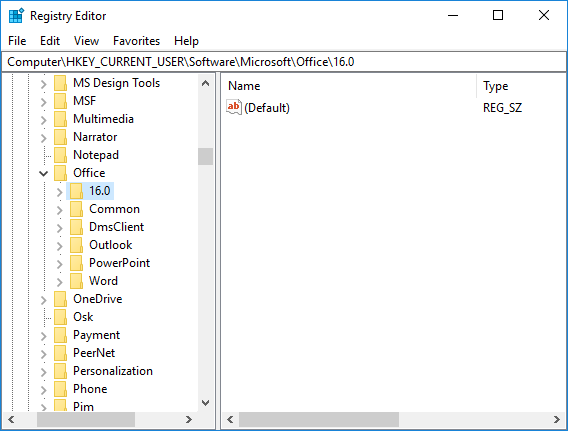Click the 16.0 folder icon

point(76,191)
